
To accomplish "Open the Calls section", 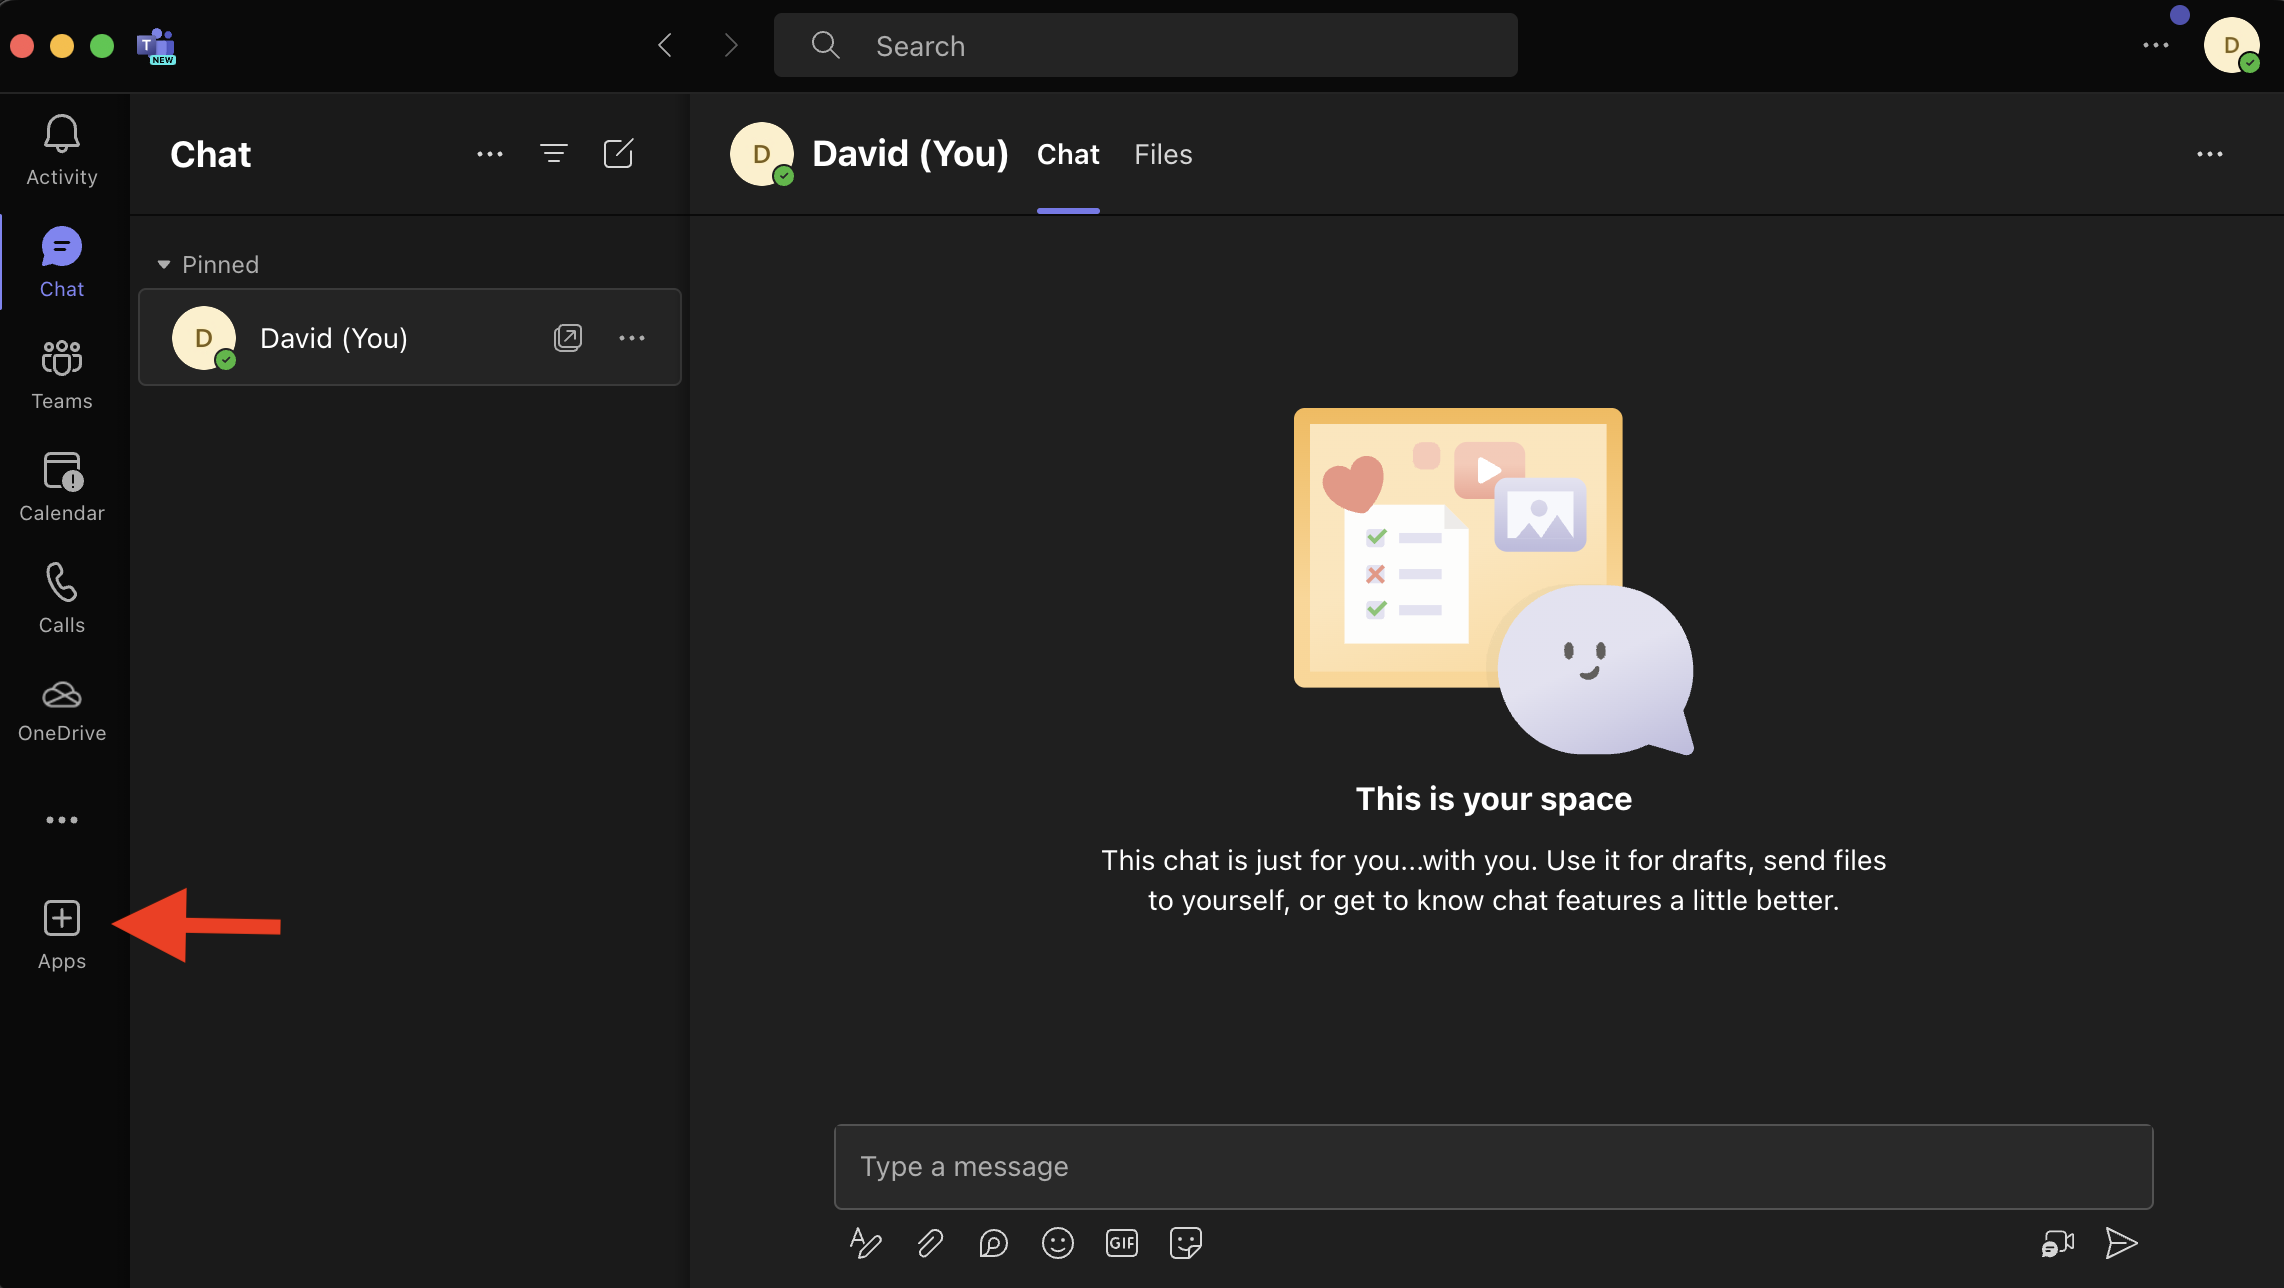I will tap(62, 598).
